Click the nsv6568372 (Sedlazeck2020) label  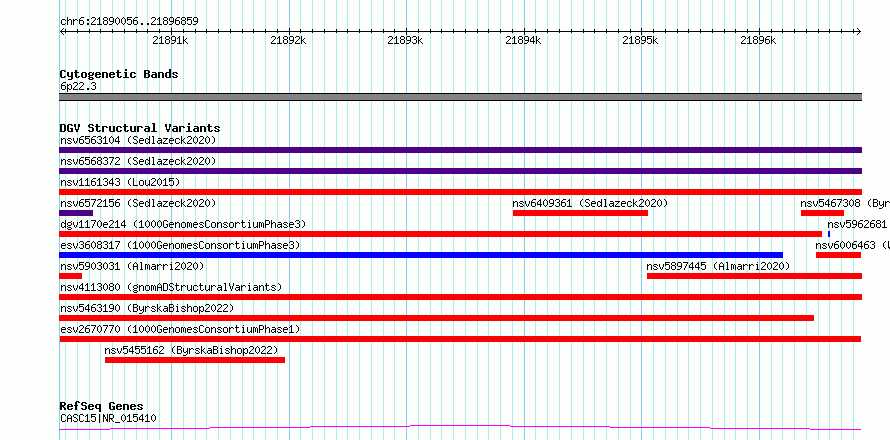coord(138,161)
